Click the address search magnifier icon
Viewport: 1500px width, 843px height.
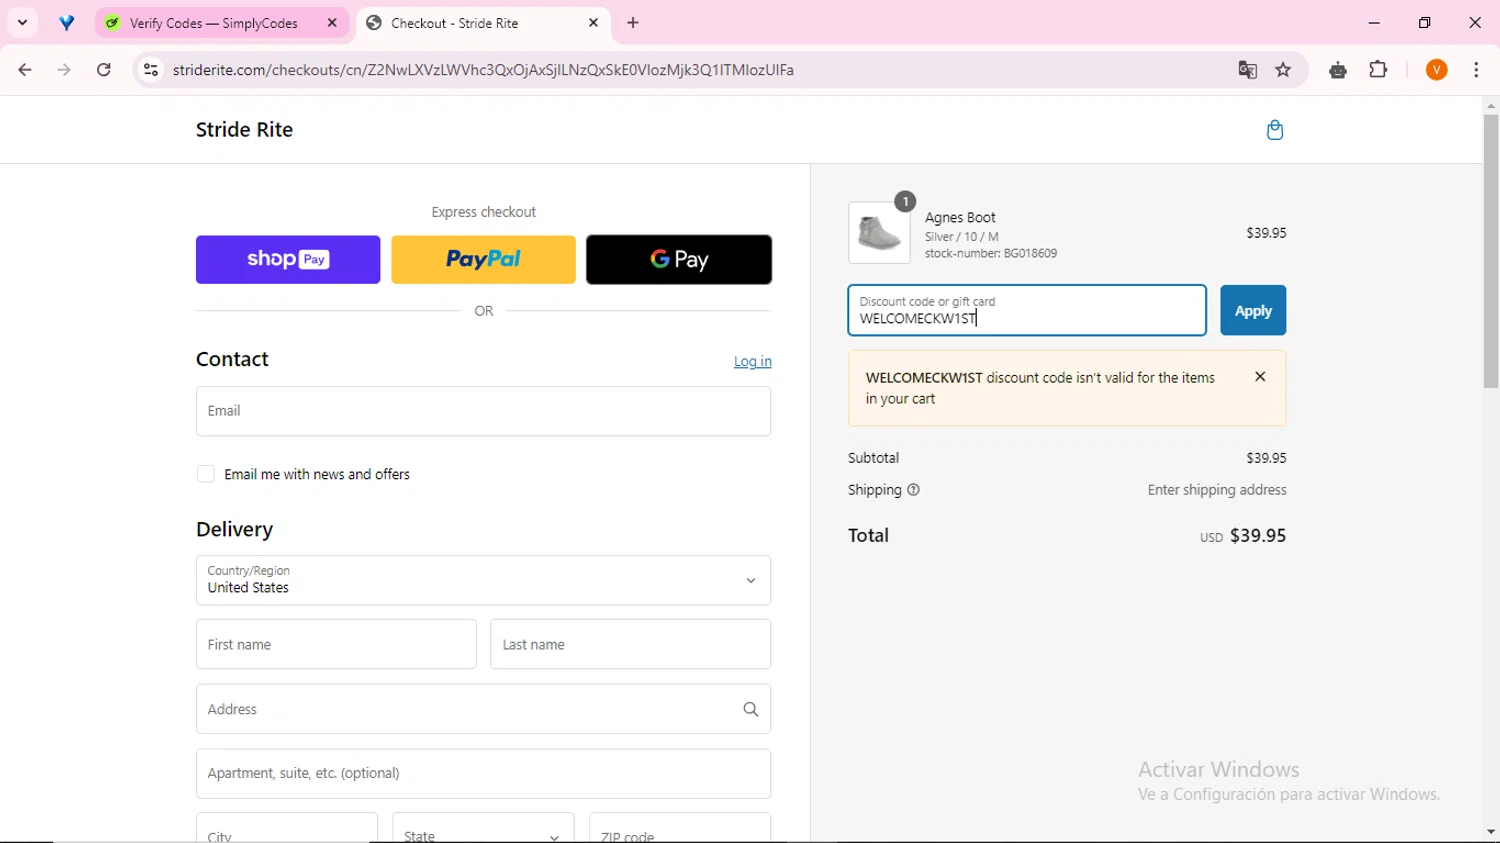click(x=751, y=709)
